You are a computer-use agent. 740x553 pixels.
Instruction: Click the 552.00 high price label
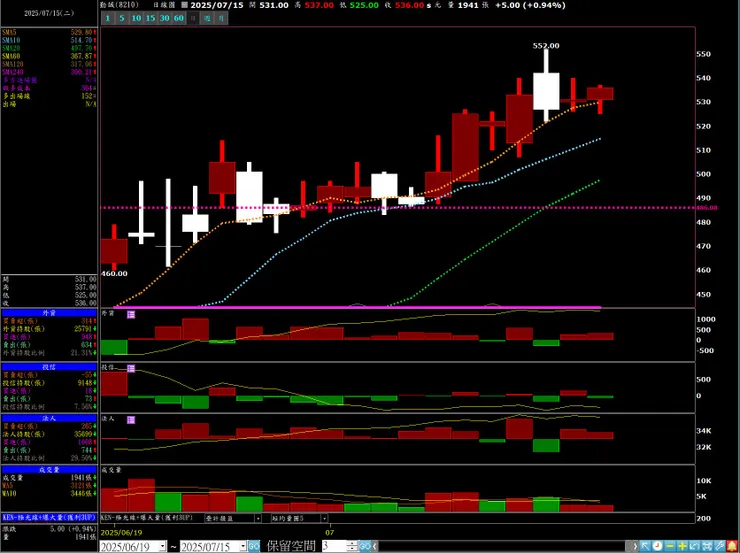[x=546, y=46]
